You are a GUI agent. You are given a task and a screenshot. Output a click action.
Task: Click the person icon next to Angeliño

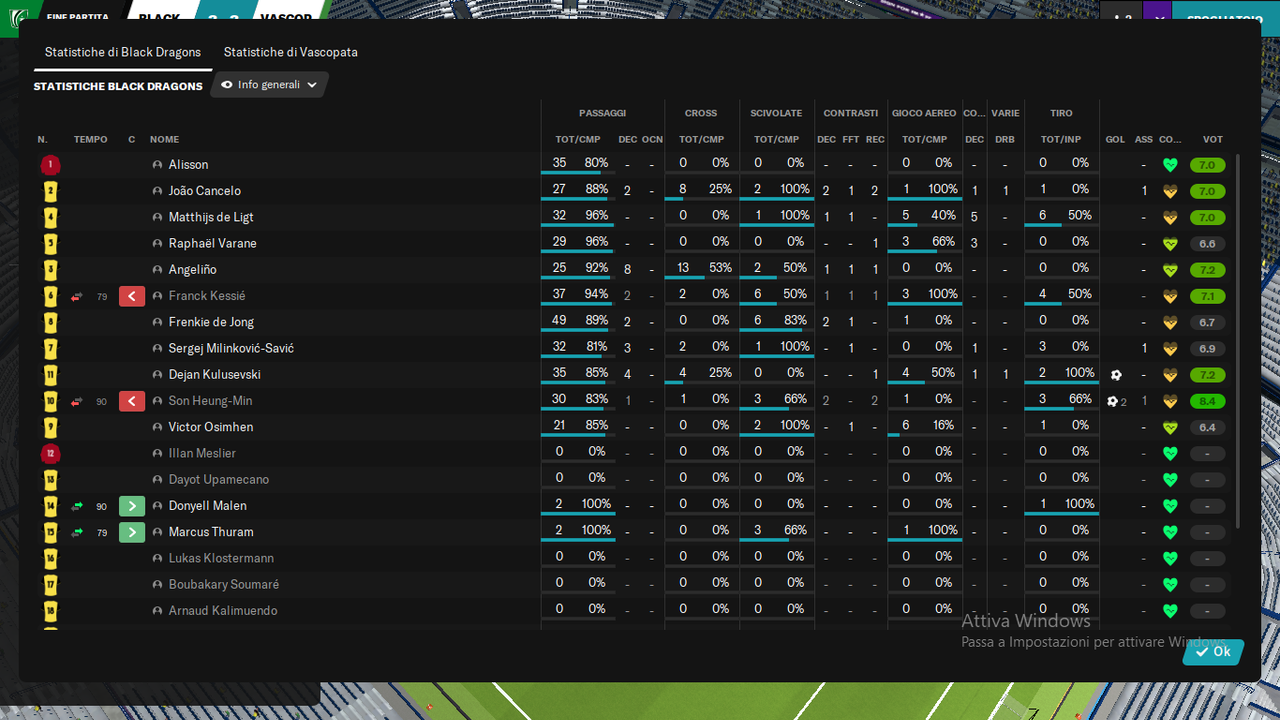[x=157, y=270]
